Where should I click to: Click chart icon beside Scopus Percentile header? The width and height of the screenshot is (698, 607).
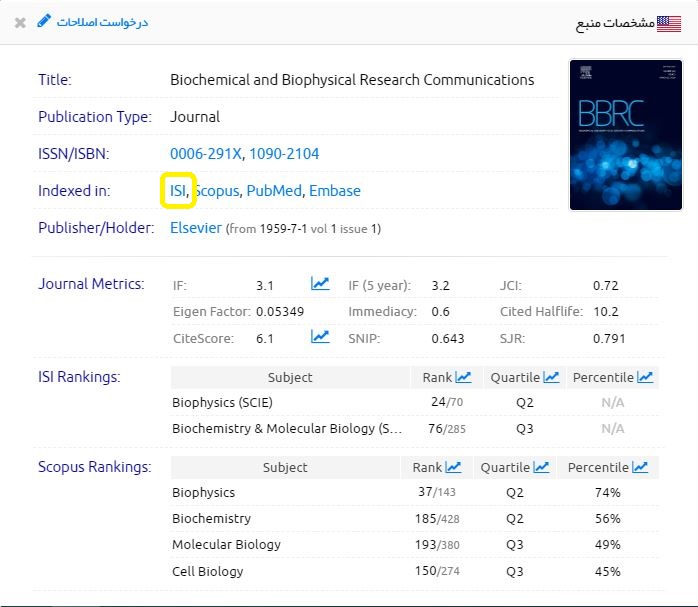pyautogui.click(x=640, y=467)
